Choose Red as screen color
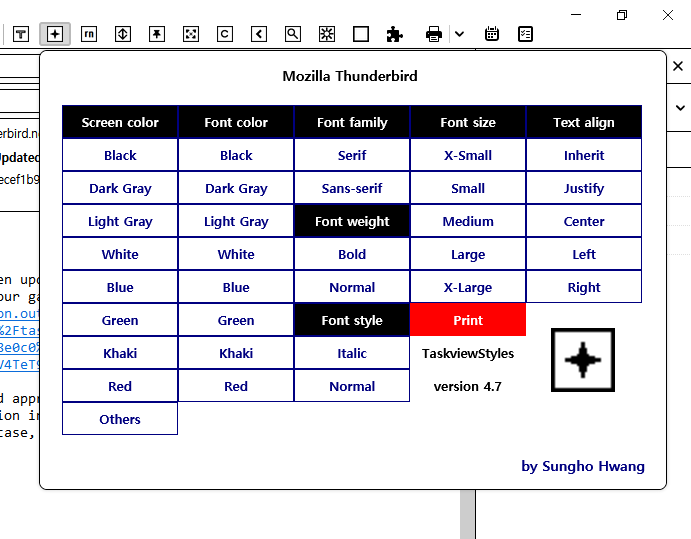691x539 pixels. tap(120, 386)
